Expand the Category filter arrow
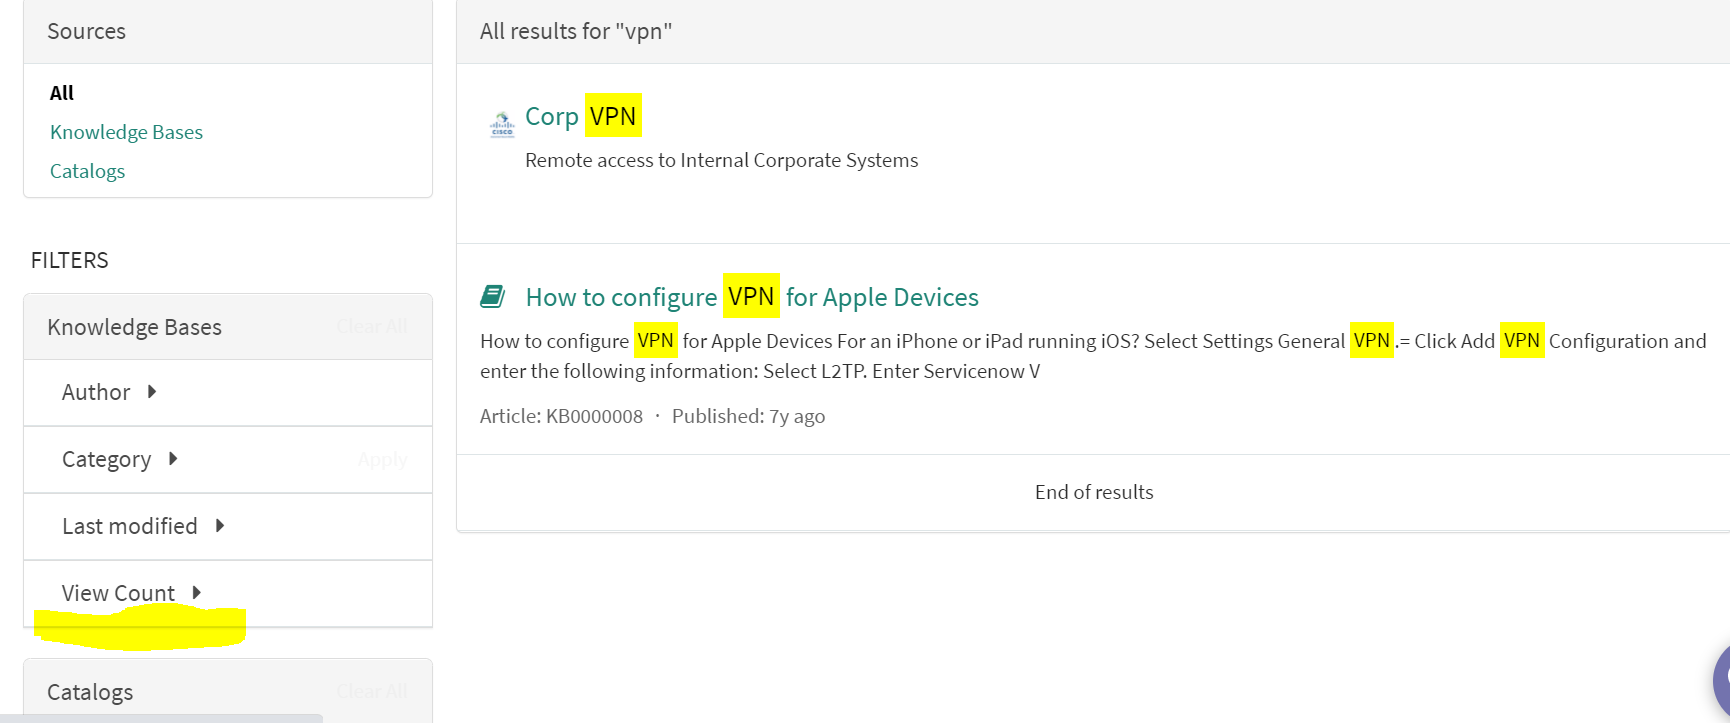This screenshot has width=1730, height=723. click(x=173, y=459)
